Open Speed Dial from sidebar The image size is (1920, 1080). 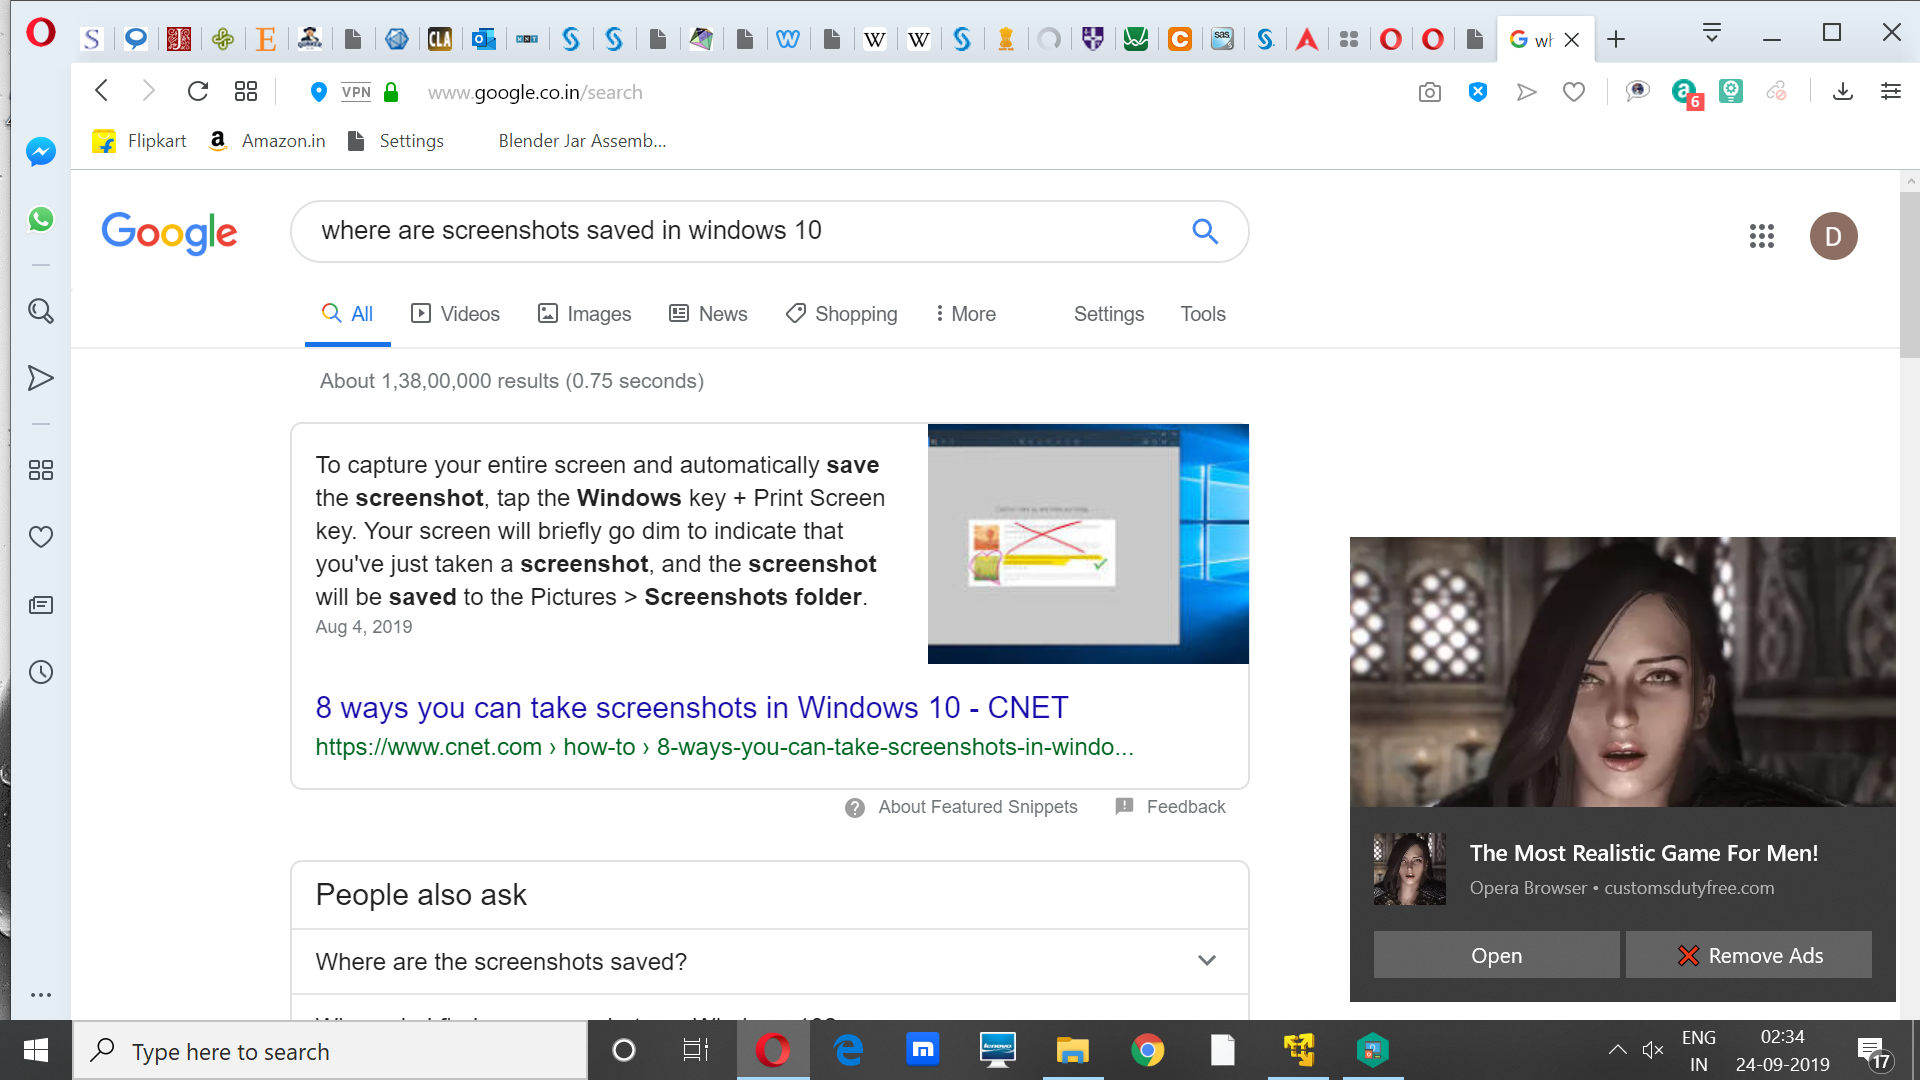pos(41,470)
